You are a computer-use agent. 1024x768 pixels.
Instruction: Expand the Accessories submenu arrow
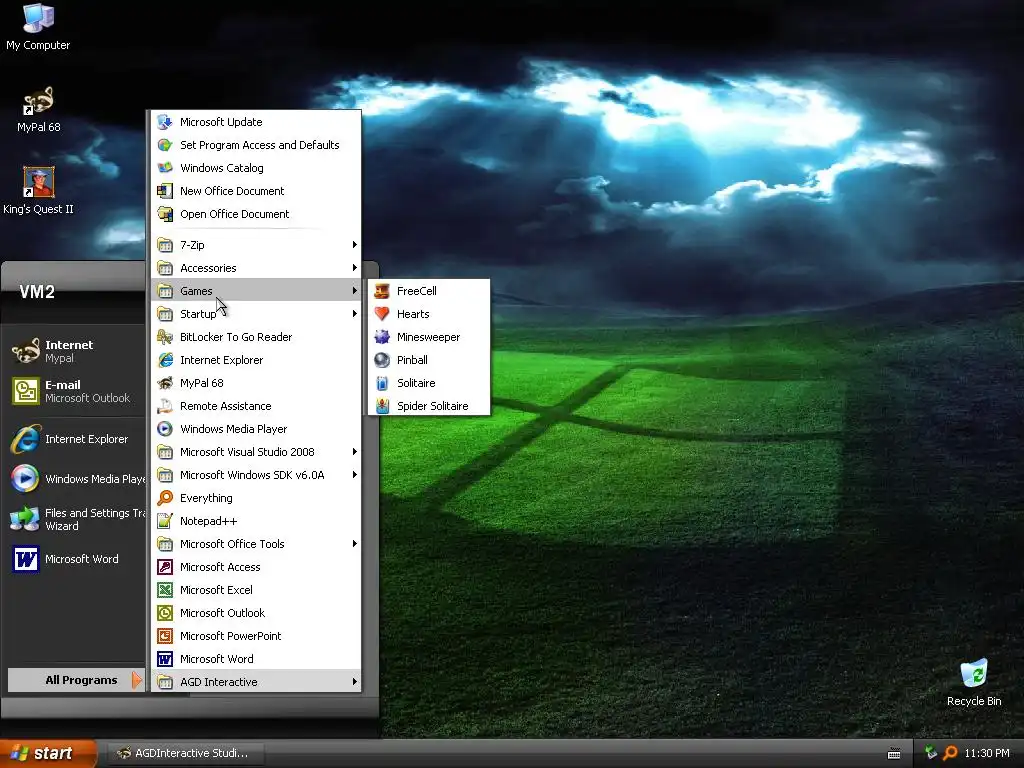[x=355, y=268]
